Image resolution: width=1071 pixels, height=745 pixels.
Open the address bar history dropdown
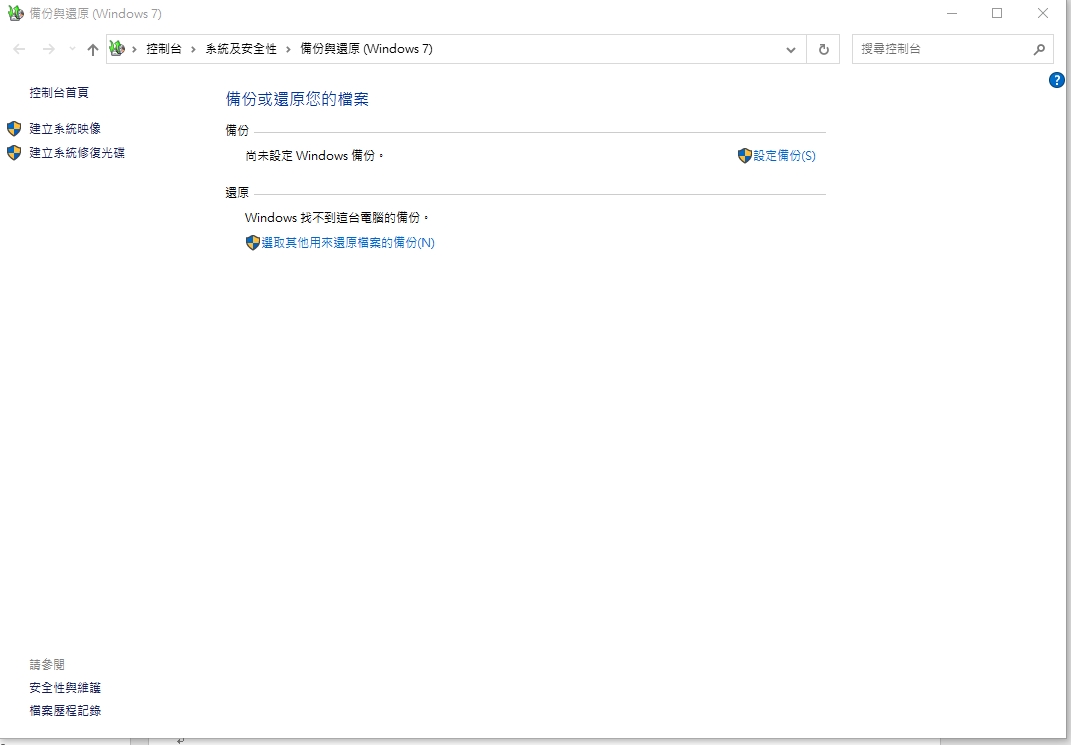pyautogui.click(x=791, y=49)
